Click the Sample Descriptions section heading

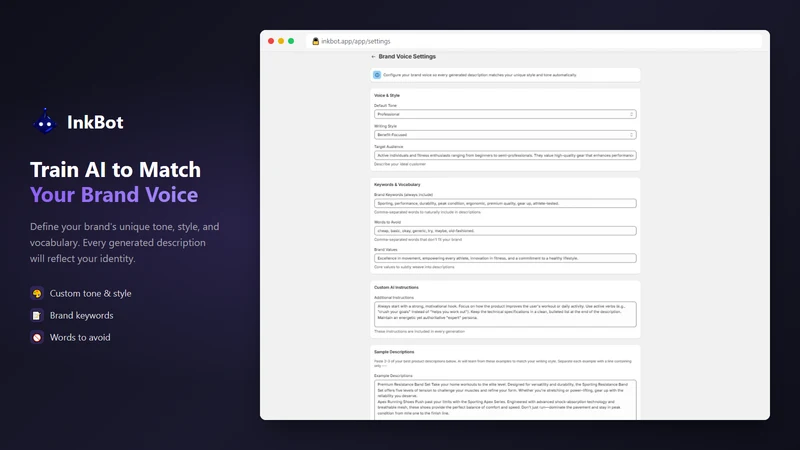tap(394, 352)
